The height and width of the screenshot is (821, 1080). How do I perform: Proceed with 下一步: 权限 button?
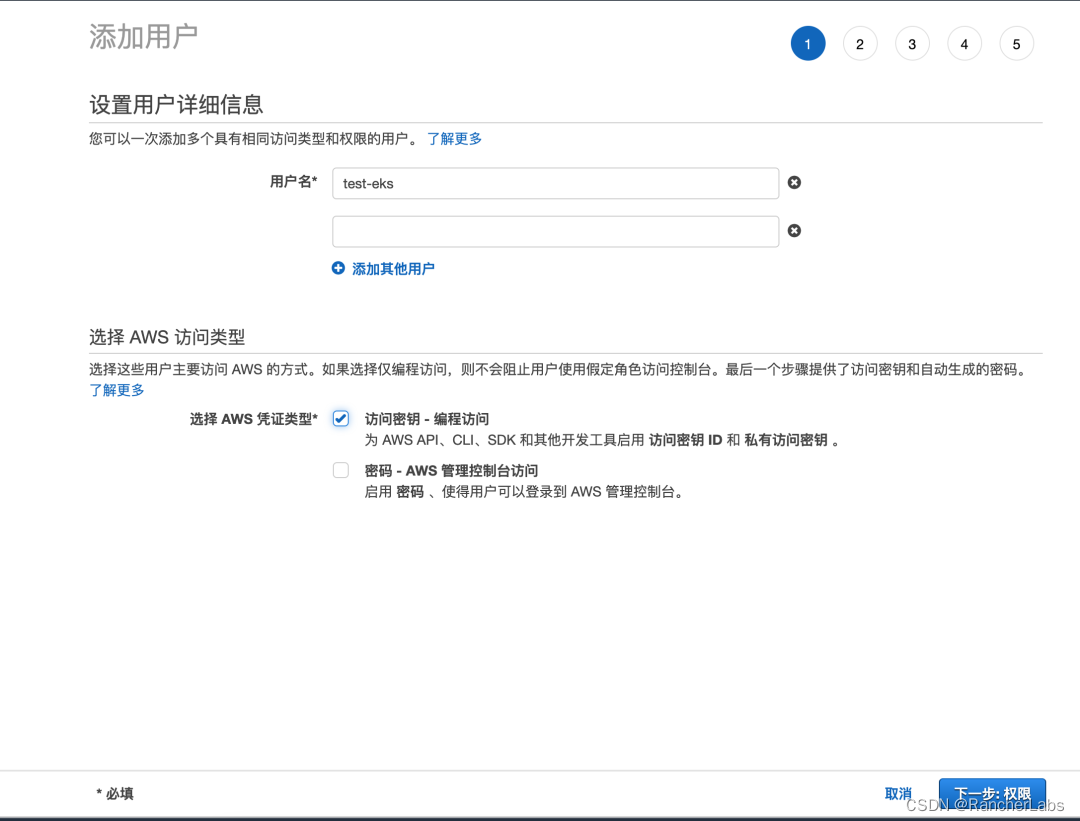pos(993,794)
